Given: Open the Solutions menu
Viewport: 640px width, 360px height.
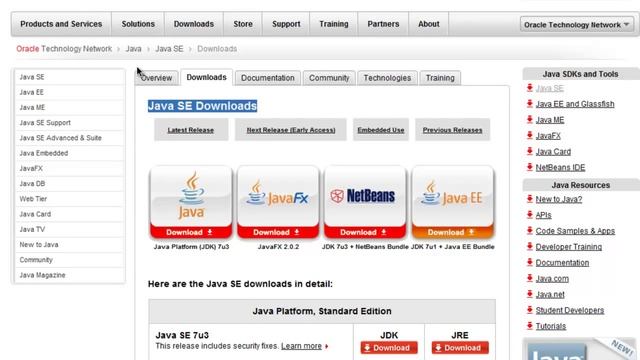Looking at the screenshot, I should [x=138, y=24].
